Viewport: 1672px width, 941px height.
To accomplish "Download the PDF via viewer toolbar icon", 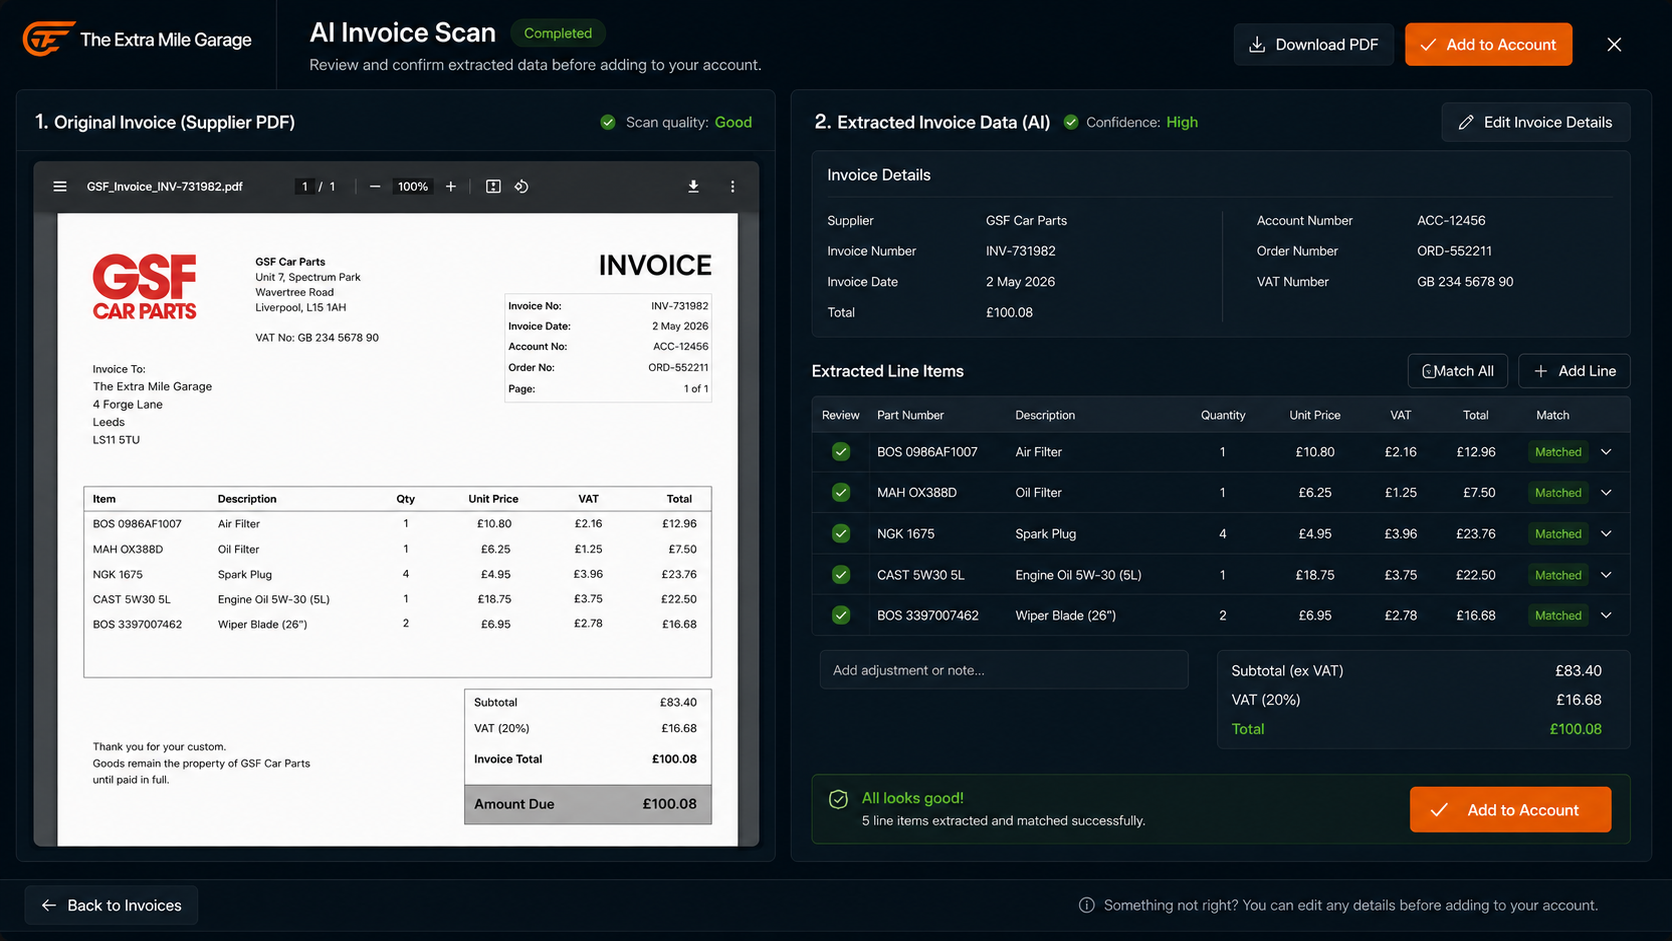I will 693,187.
